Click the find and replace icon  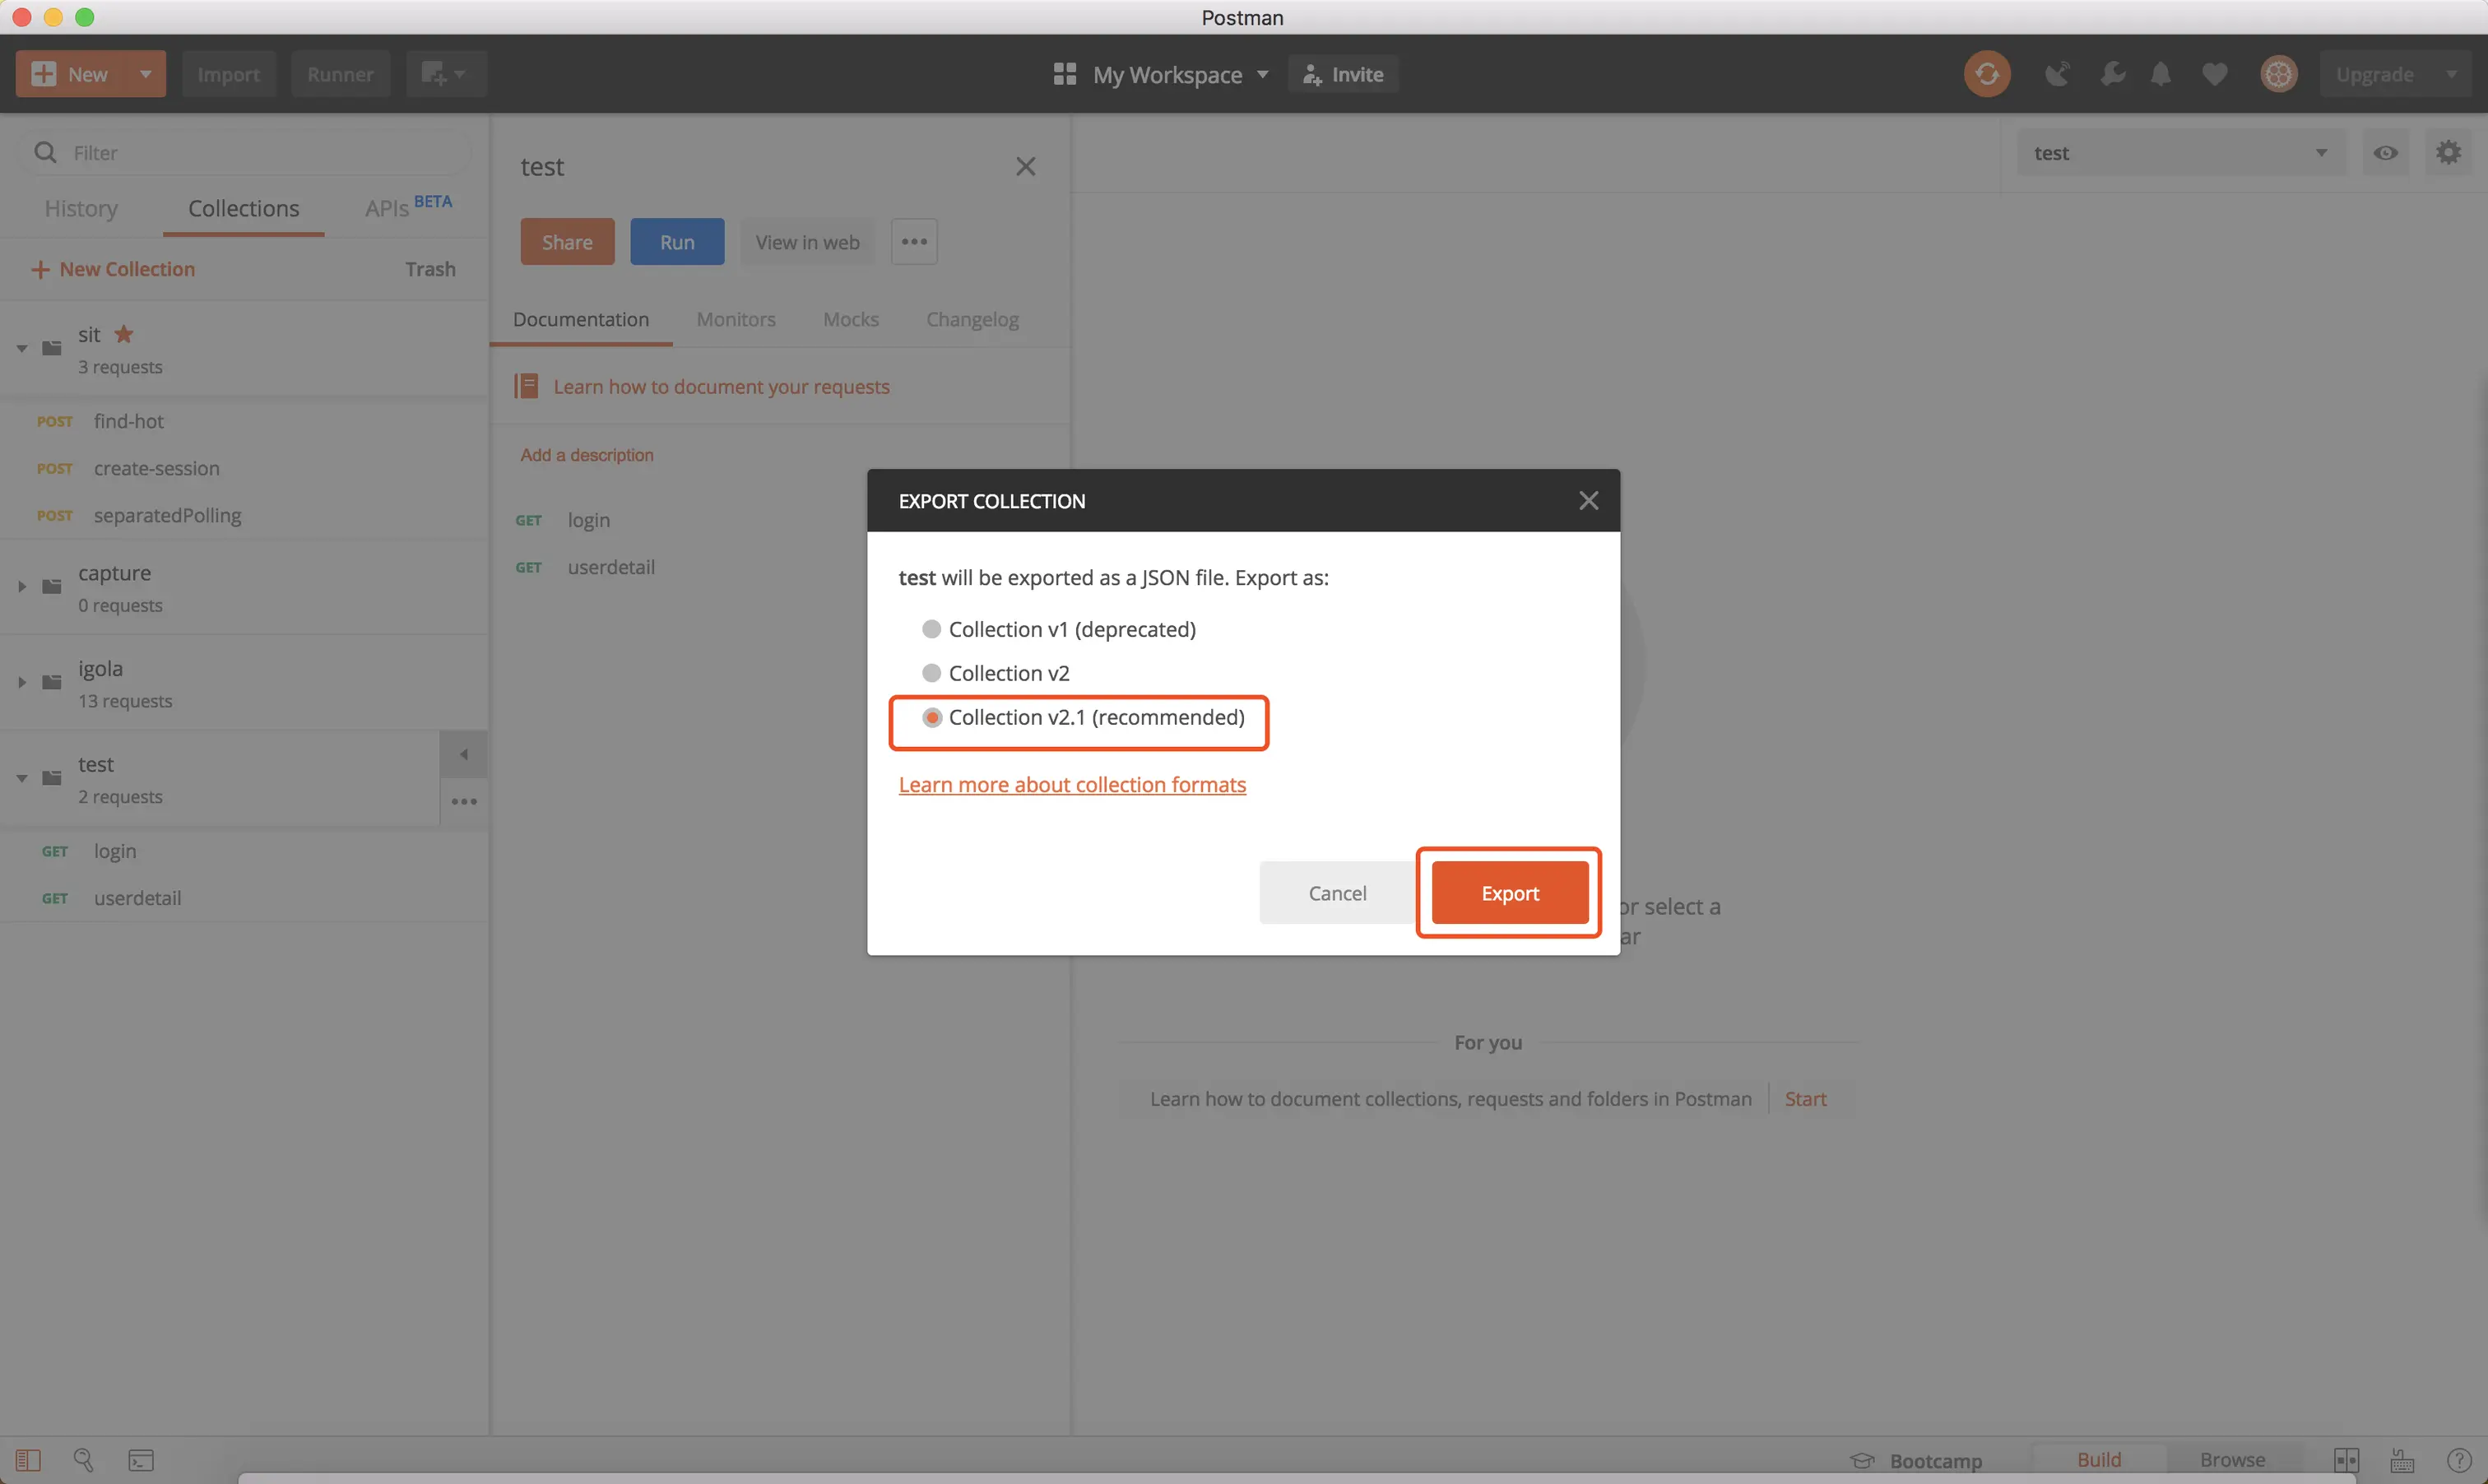pos(84,1460)
